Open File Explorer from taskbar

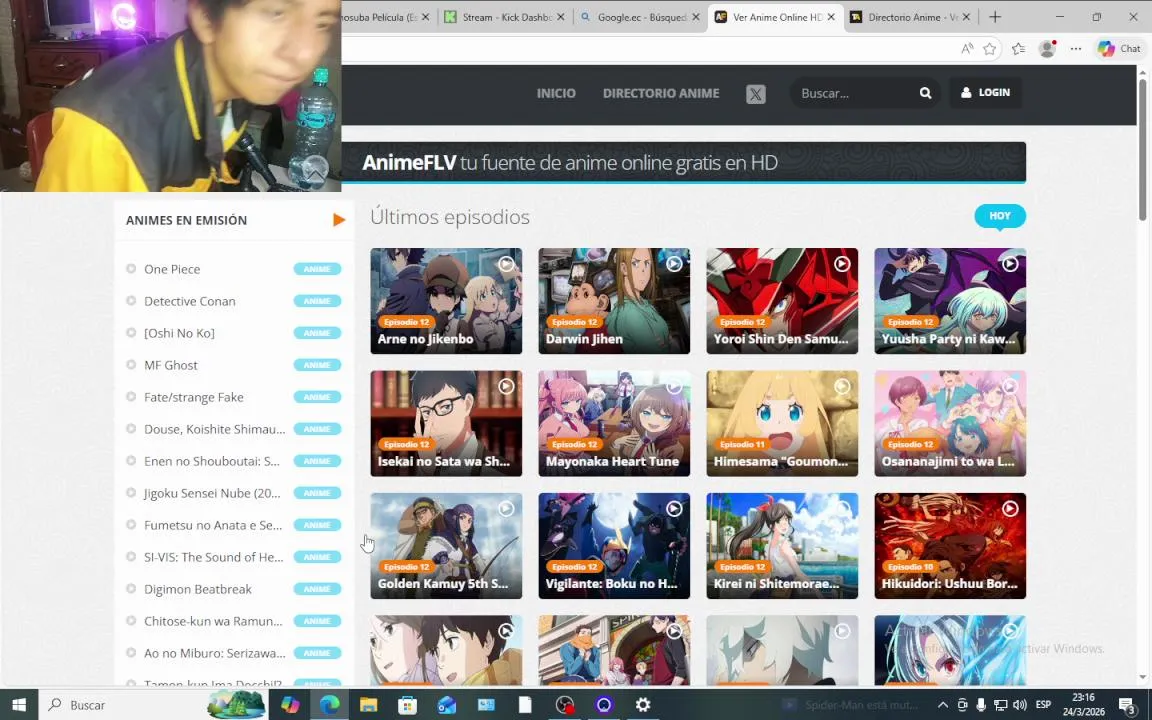coord(368,705)
